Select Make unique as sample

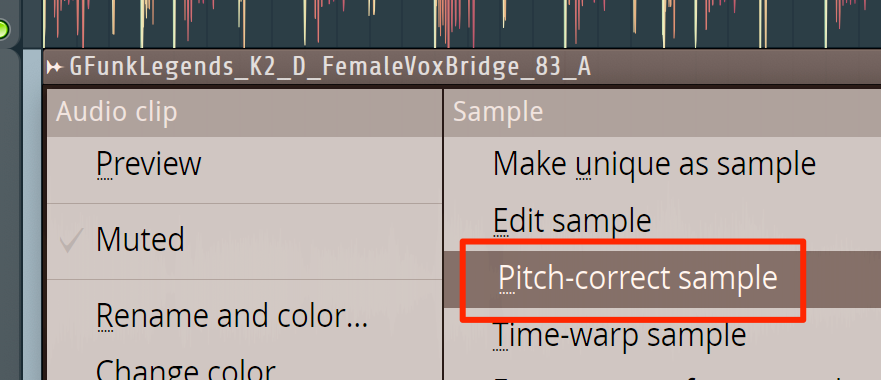[654, 164]
